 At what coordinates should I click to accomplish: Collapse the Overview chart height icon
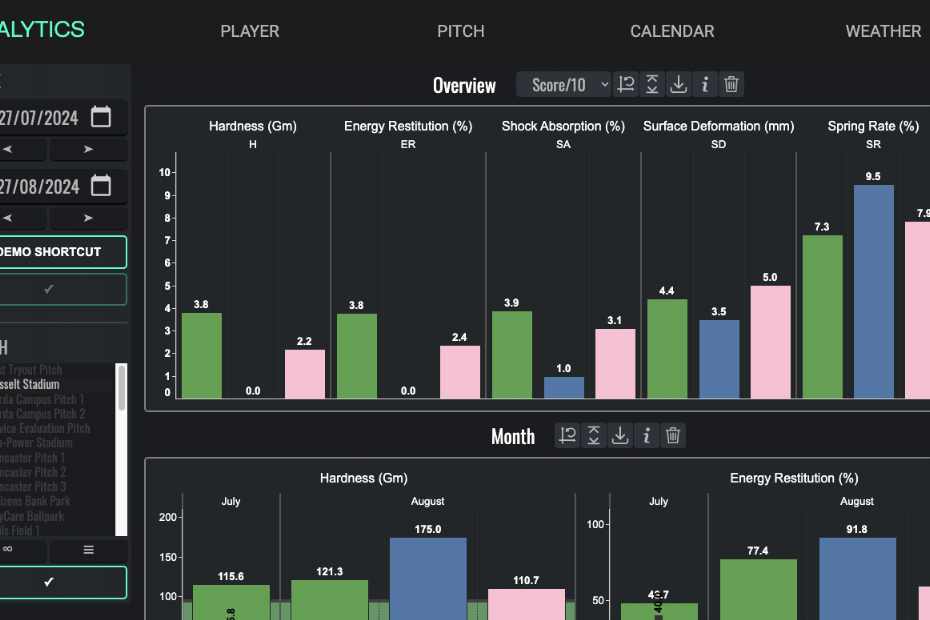[652, 84]
